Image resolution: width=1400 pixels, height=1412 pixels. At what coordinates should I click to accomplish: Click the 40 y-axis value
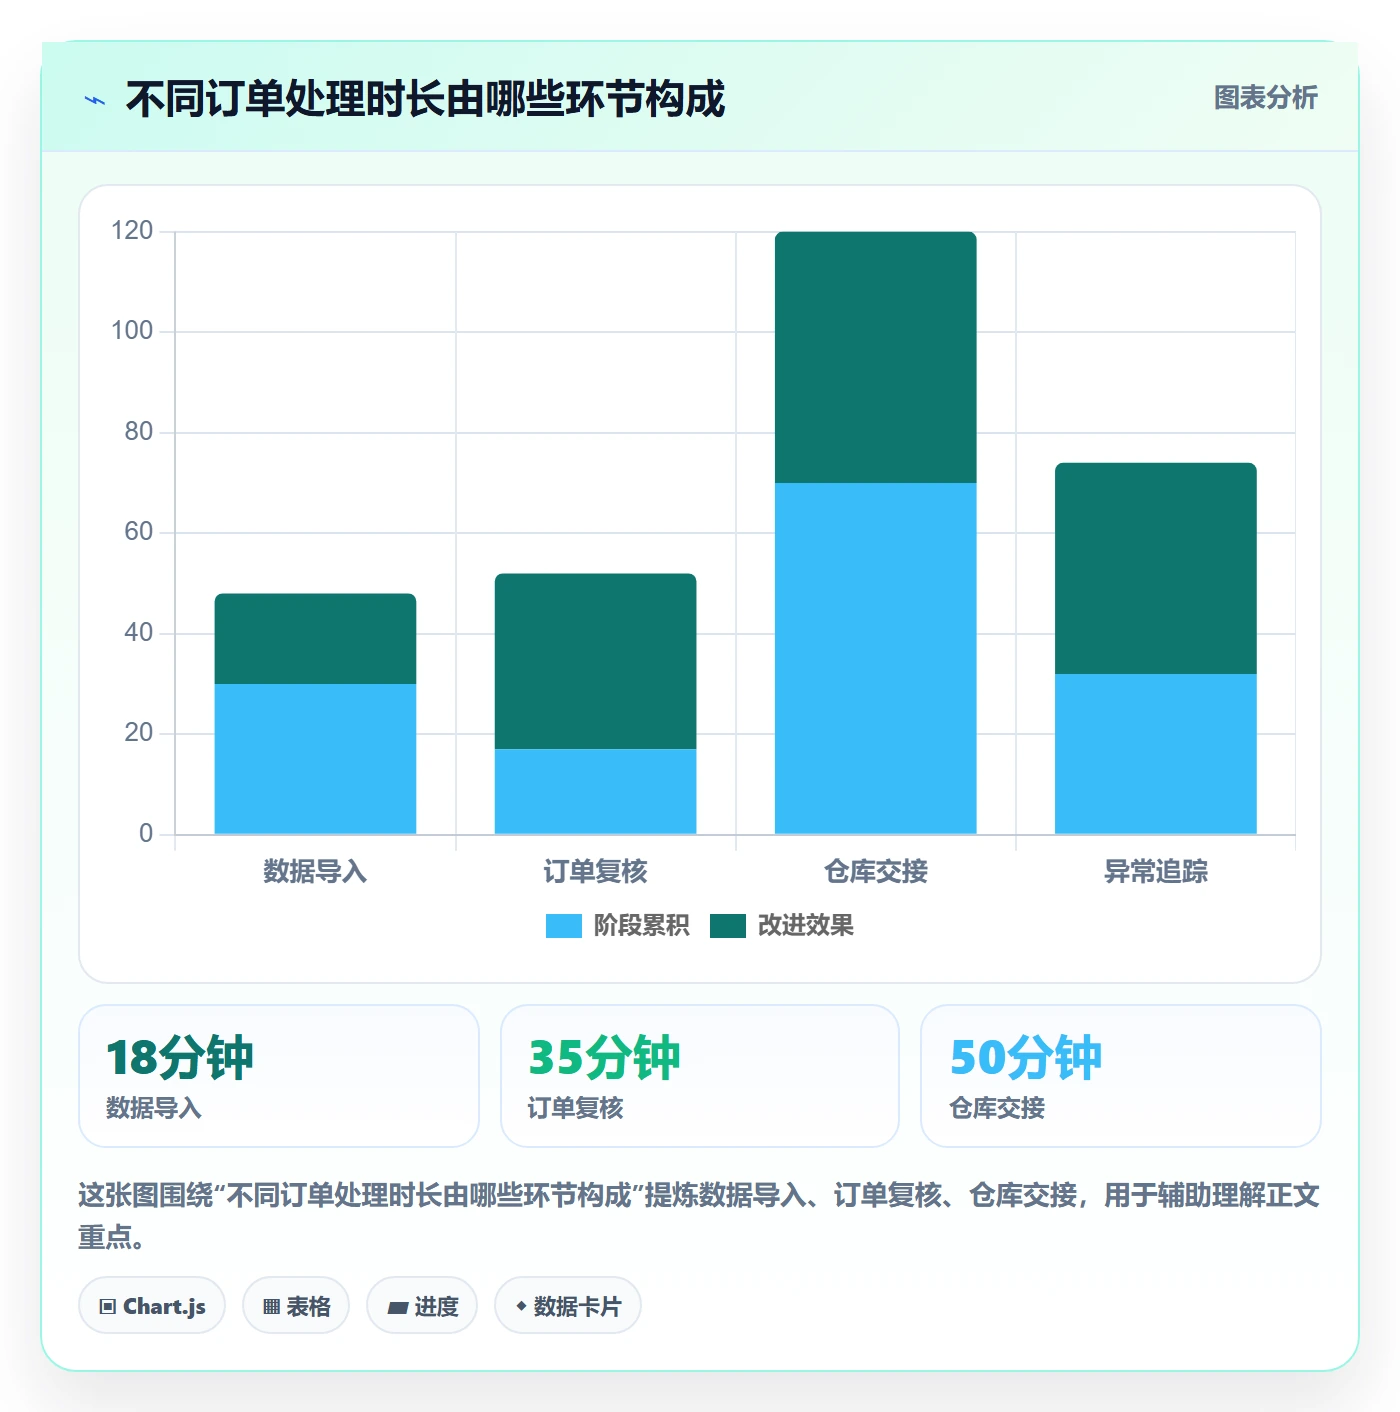pos(138,633)
